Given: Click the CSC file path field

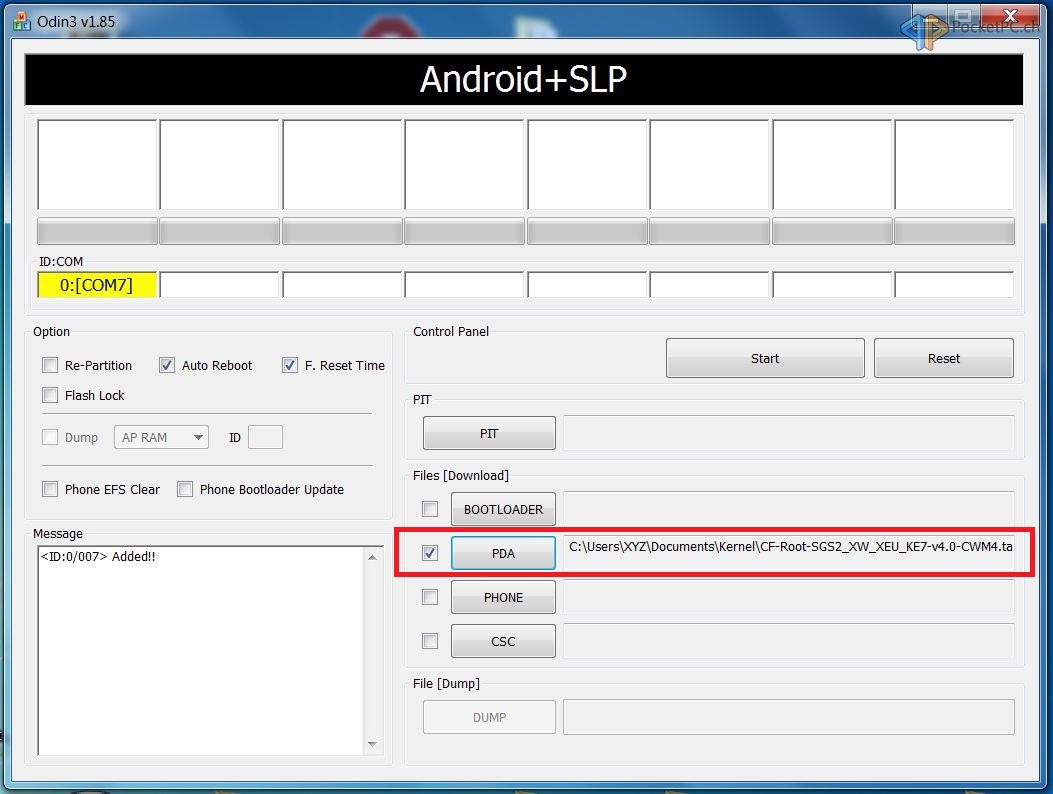Looking at the screenshot, I should 788,640.
